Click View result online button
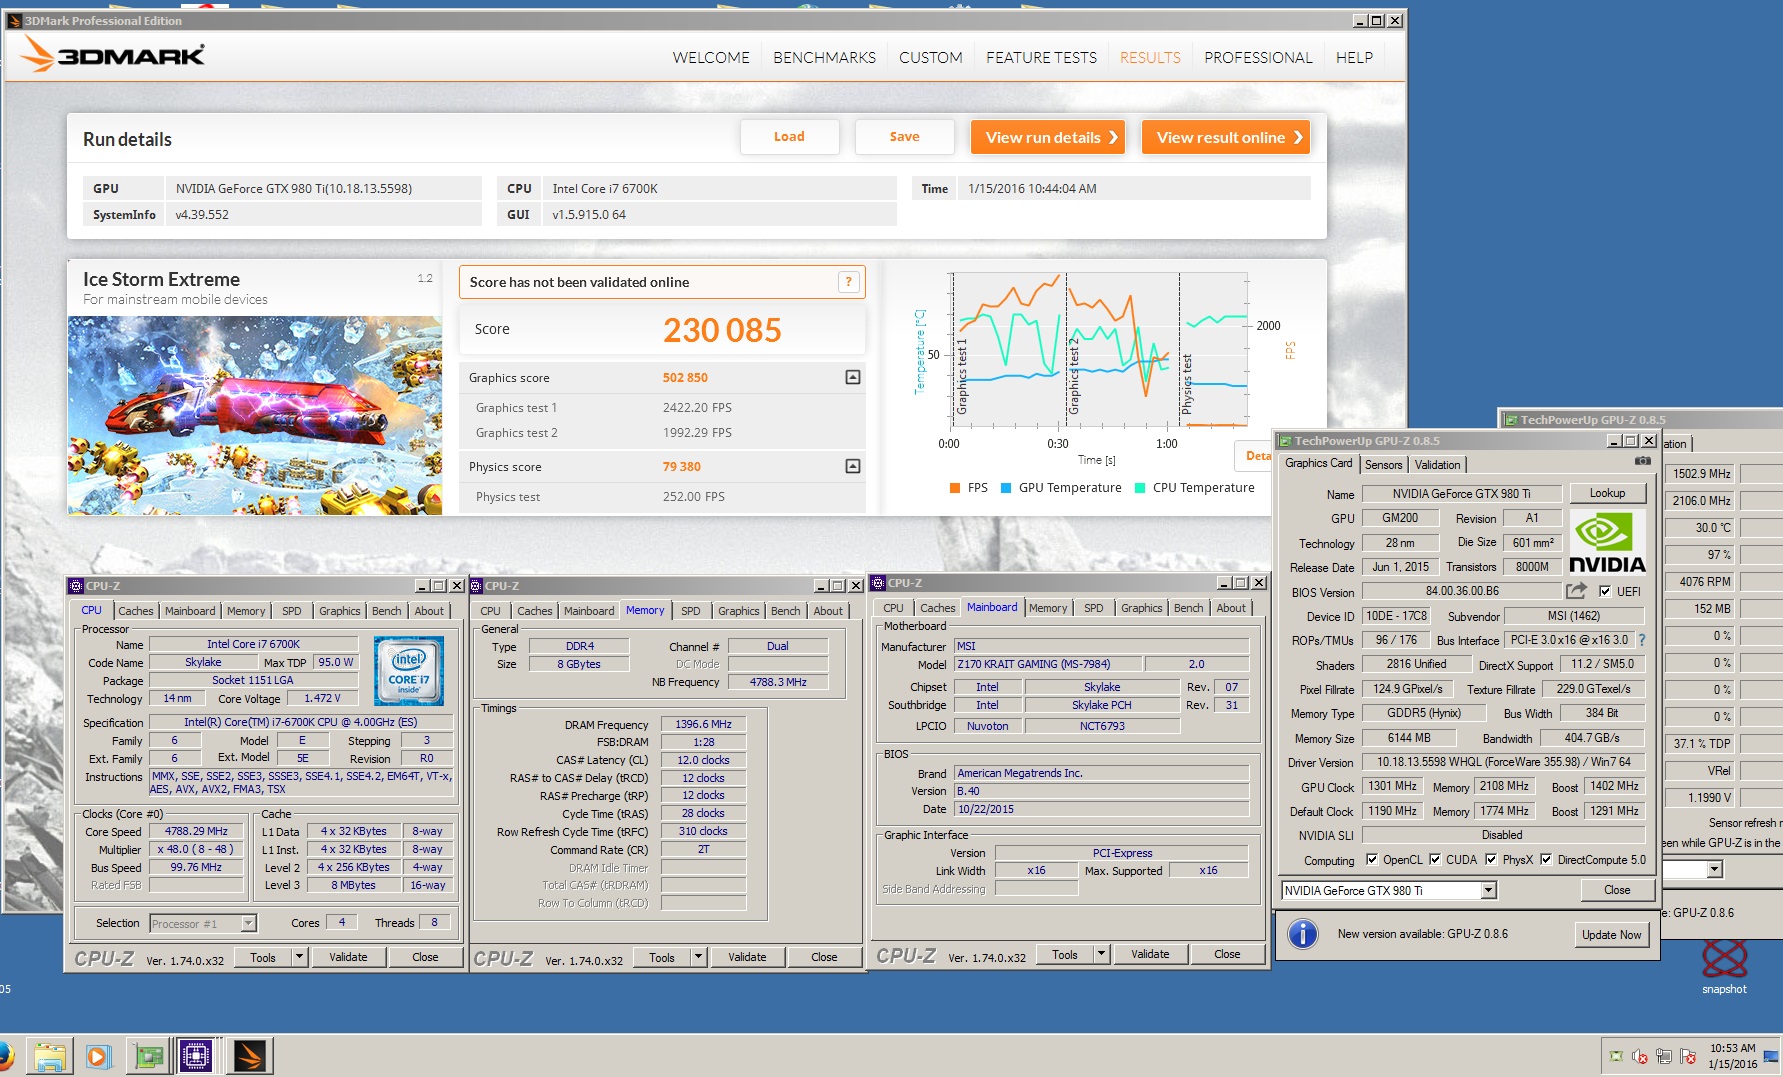 [x=1226, y=137]
